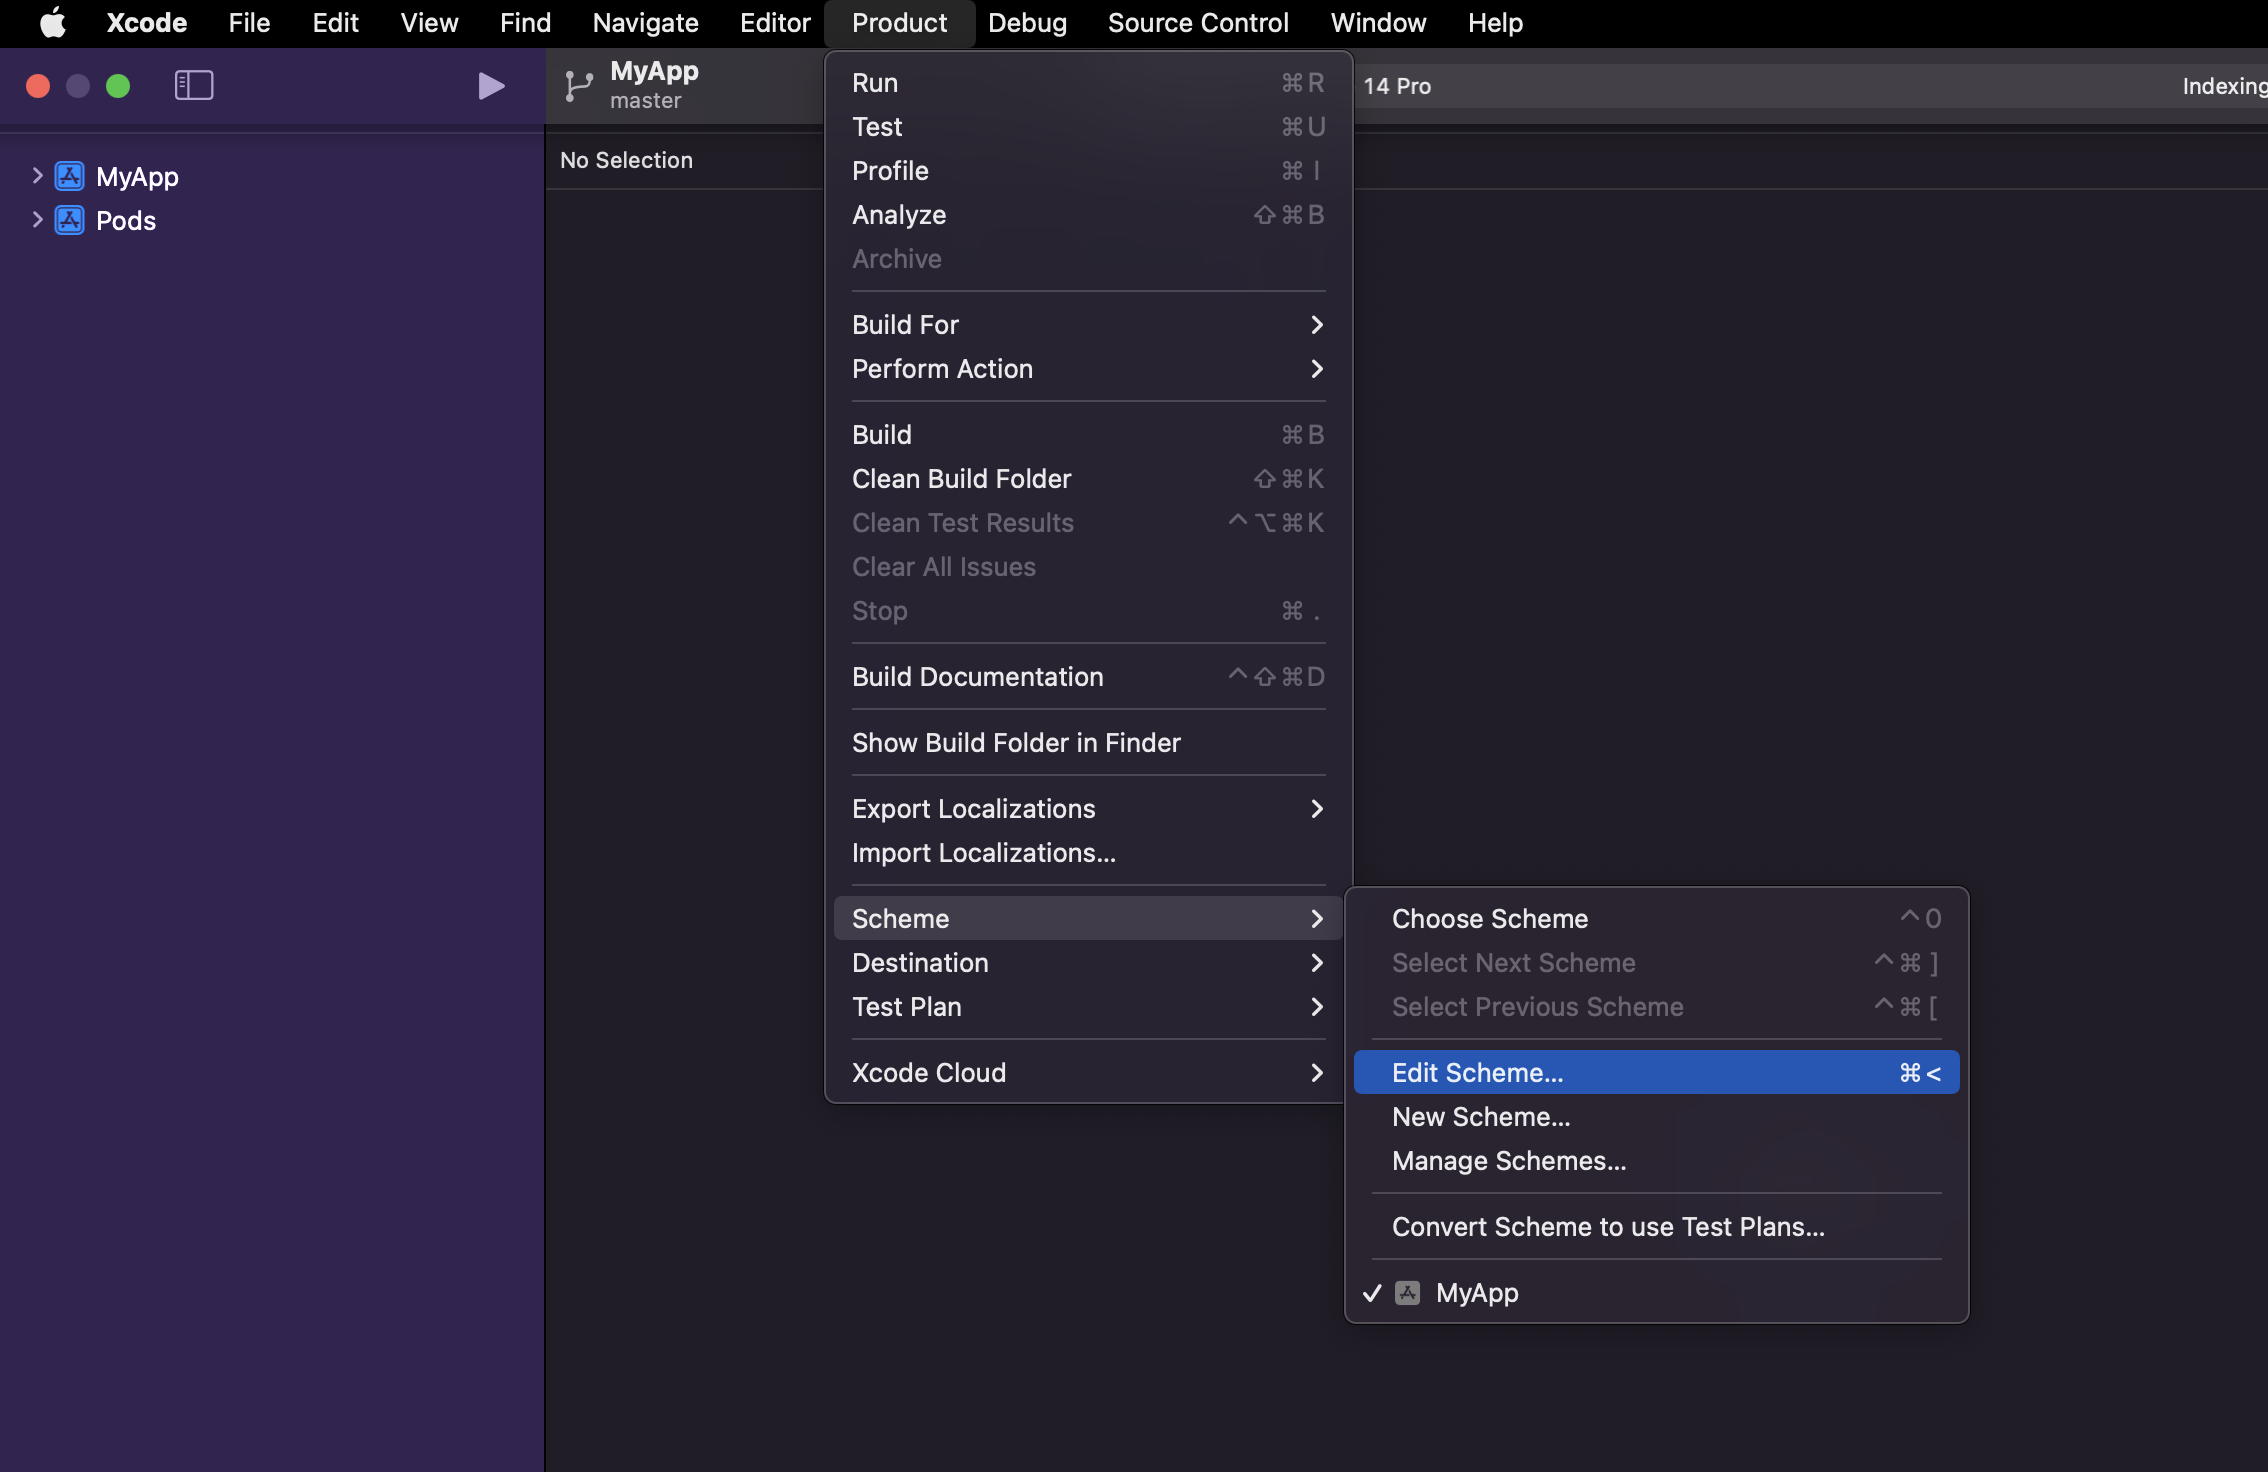This screenshot has height=1472, width=2268.
Task: Open the Build For submenu
Action: [x=1088, y=325]
